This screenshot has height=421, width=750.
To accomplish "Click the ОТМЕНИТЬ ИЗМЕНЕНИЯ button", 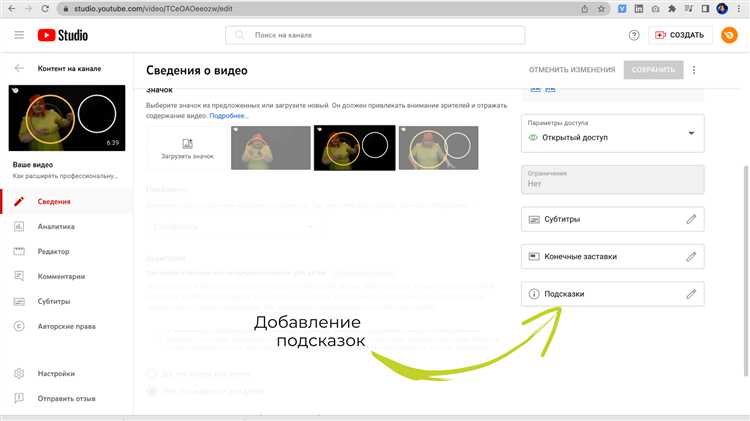I will [572, 70].
